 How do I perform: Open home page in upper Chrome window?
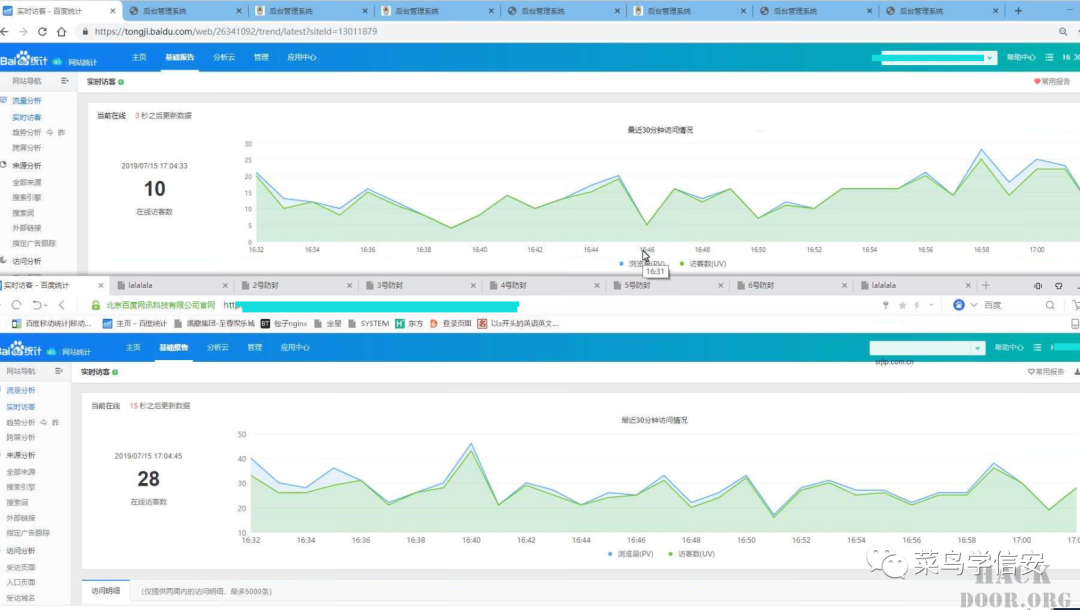click(x=61, y=32)
